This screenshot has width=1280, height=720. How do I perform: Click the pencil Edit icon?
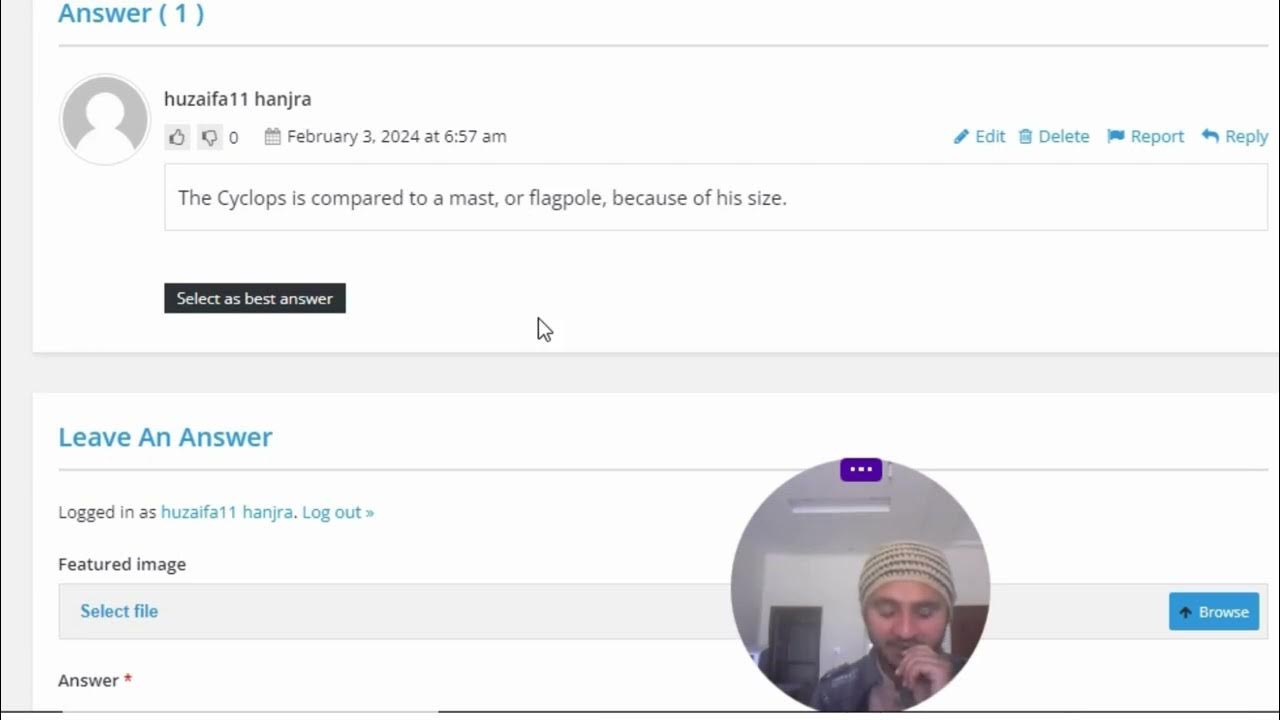pyautogui.click(x=961, y=137)
